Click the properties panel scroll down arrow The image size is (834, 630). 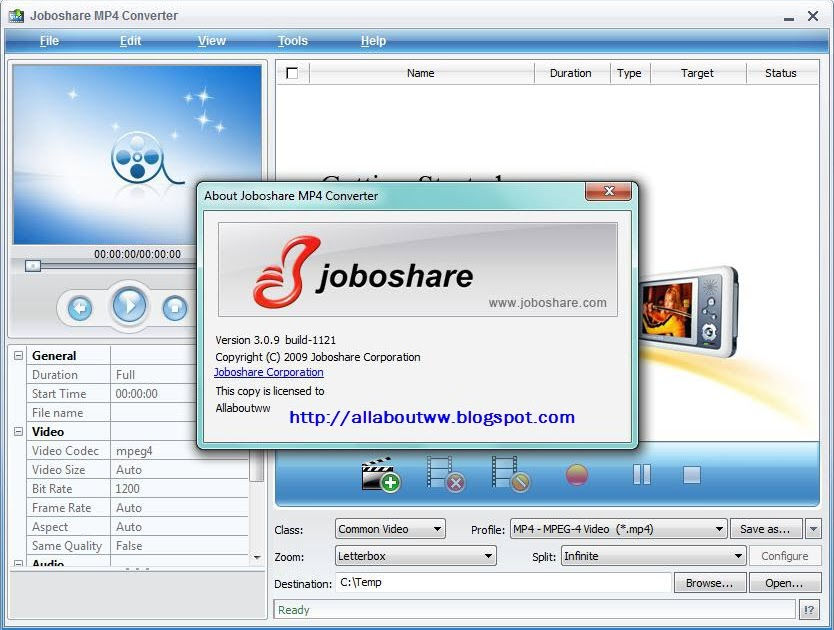257,557
